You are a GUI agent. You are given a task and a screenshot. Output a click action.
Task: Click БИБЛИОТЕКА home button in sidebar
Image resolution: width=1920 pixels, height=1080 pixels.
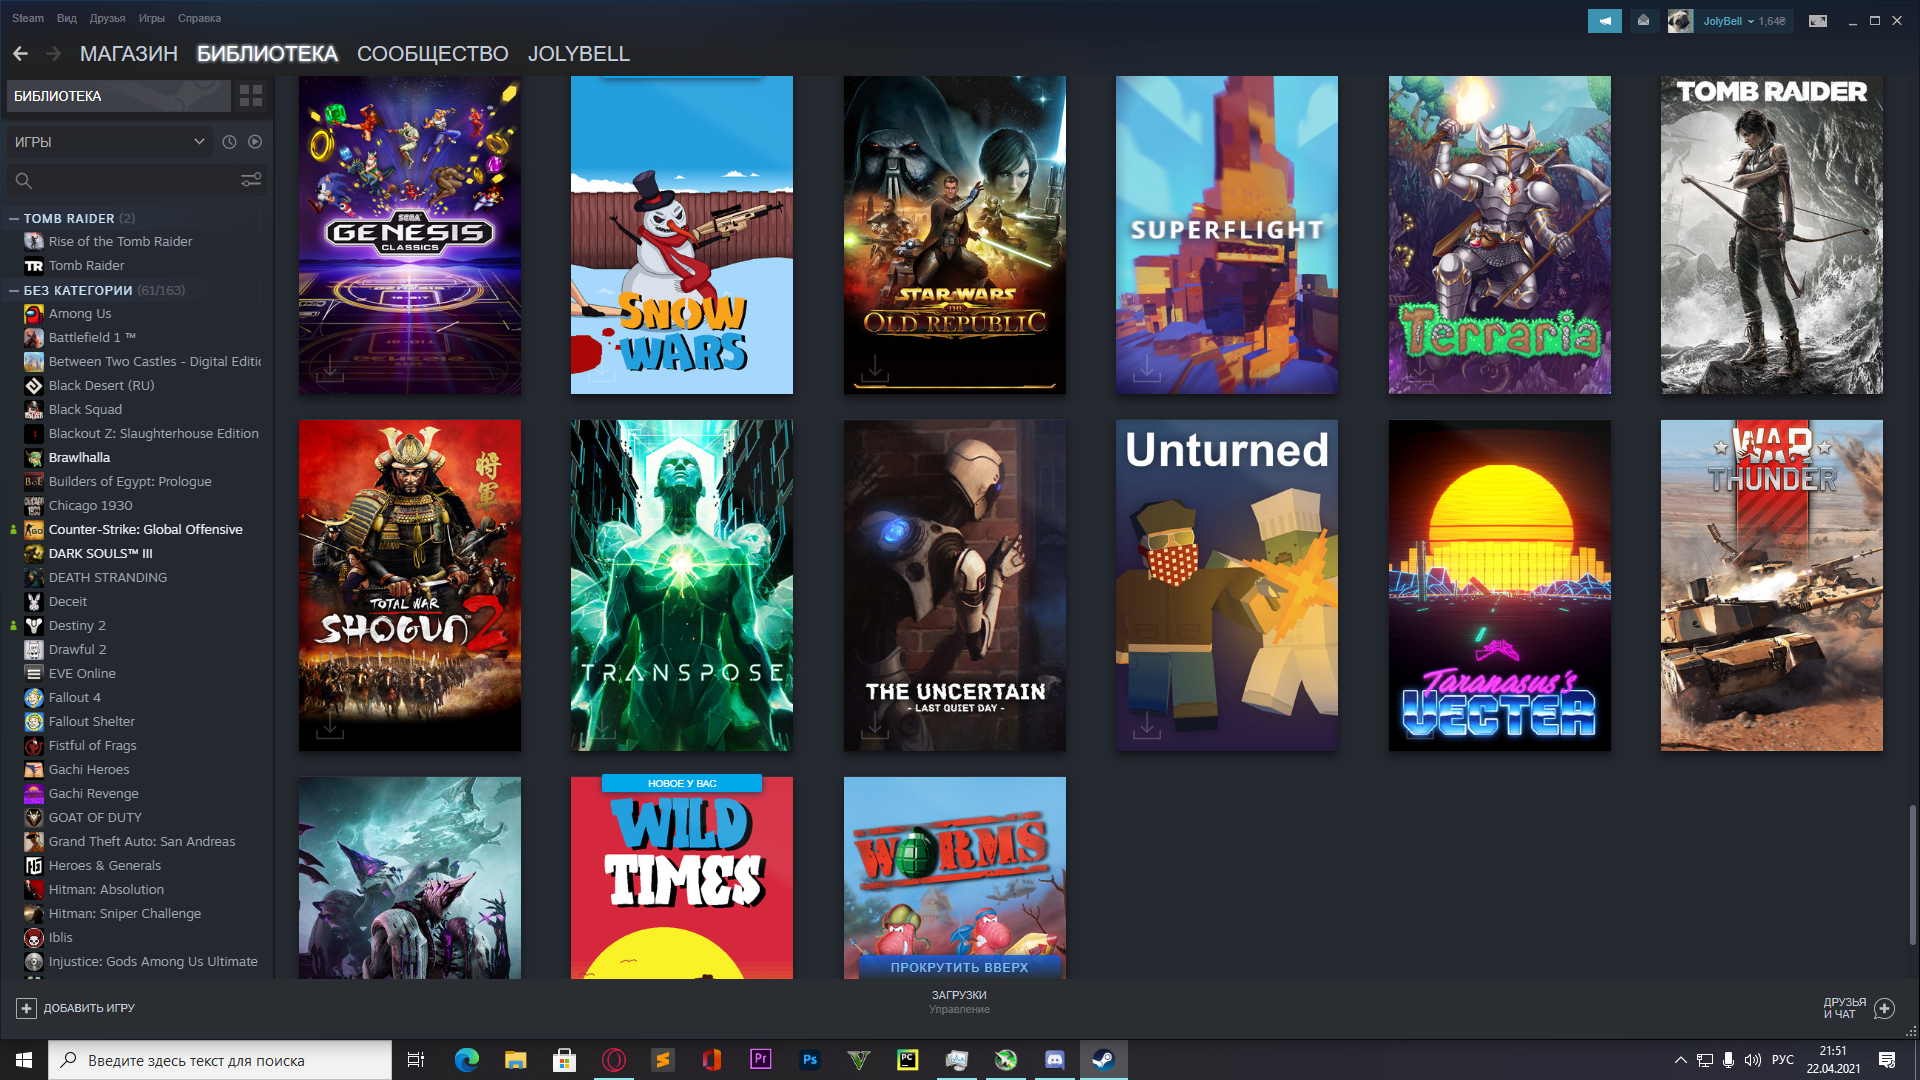(118, 96)
